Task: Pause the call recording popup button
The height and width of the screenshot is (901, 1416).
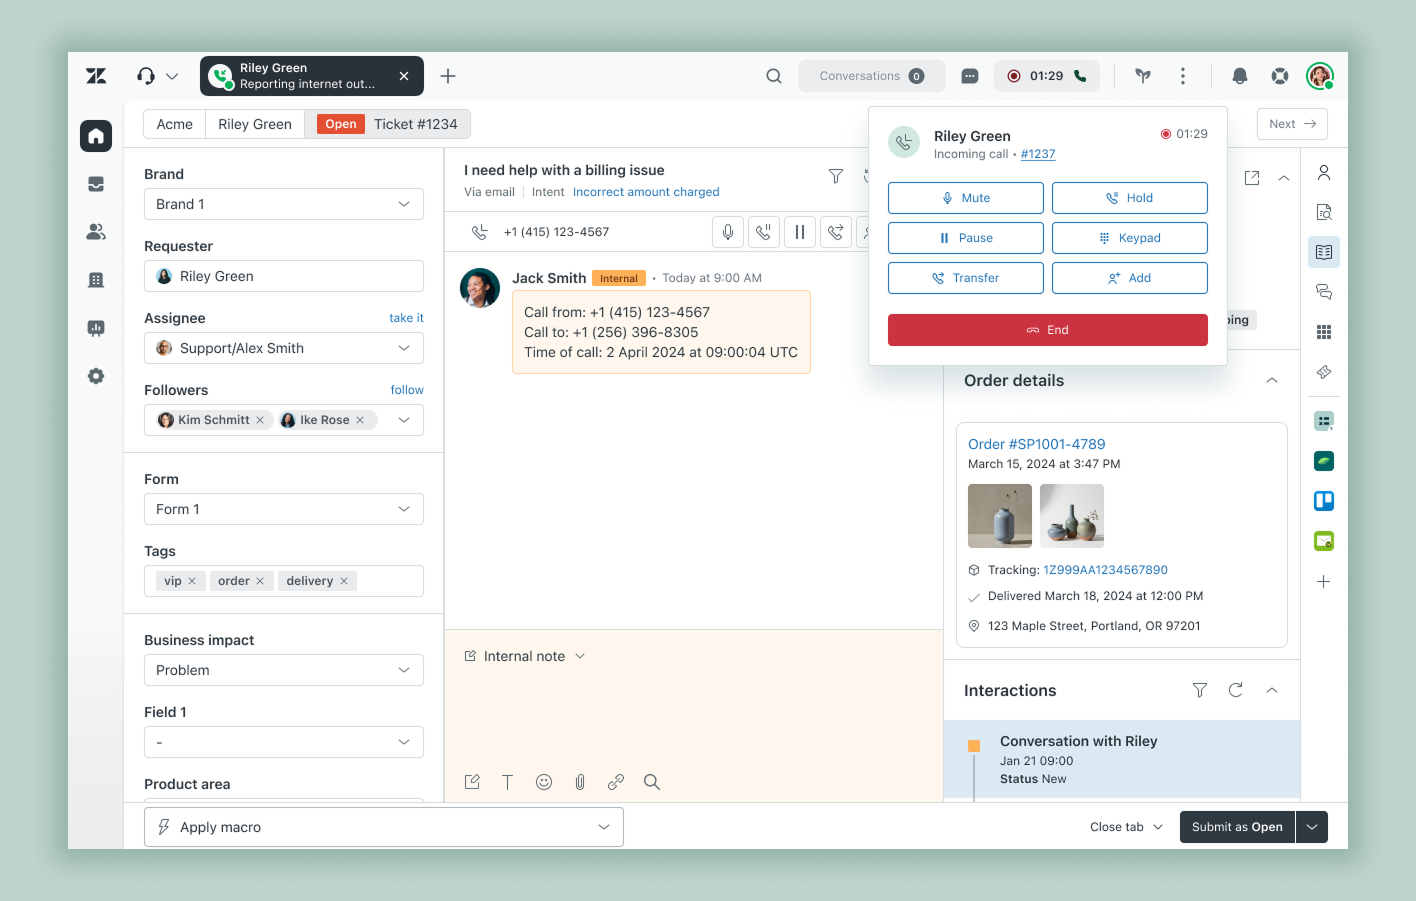Action: coord(964,237)
